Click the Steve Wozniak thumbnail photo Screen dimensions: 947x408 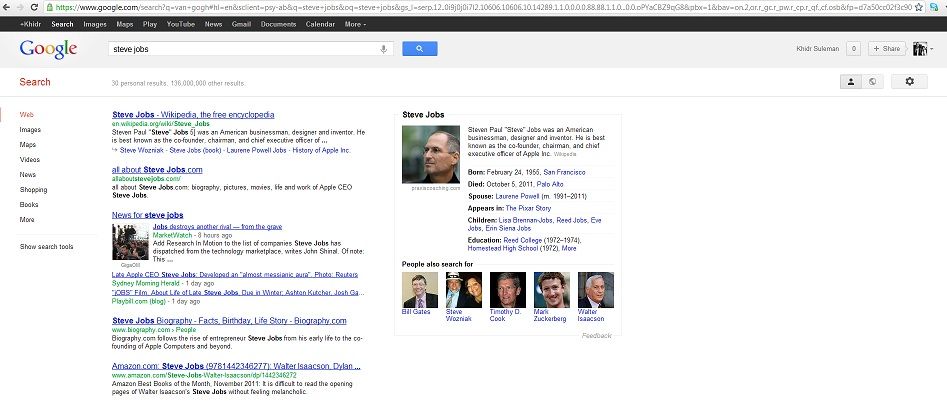(464, 290)
